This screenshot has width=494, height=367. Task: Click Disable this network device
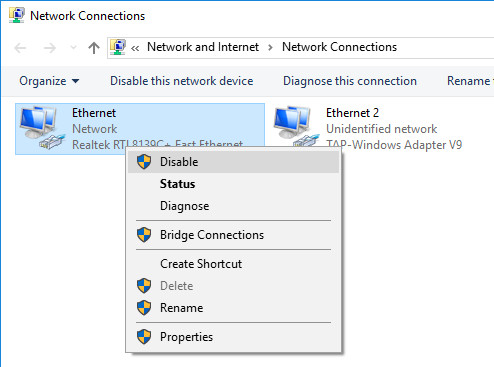[x=182, y=81]
